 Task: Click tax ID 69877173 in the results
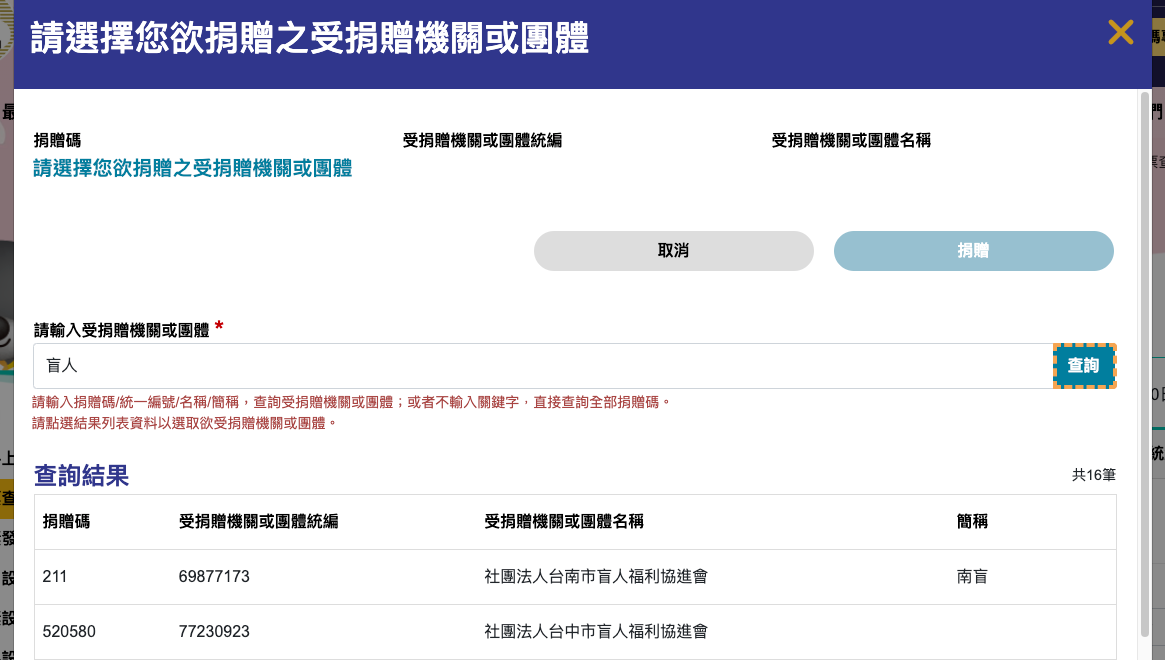pyautogui.click(x=214, y=577)
